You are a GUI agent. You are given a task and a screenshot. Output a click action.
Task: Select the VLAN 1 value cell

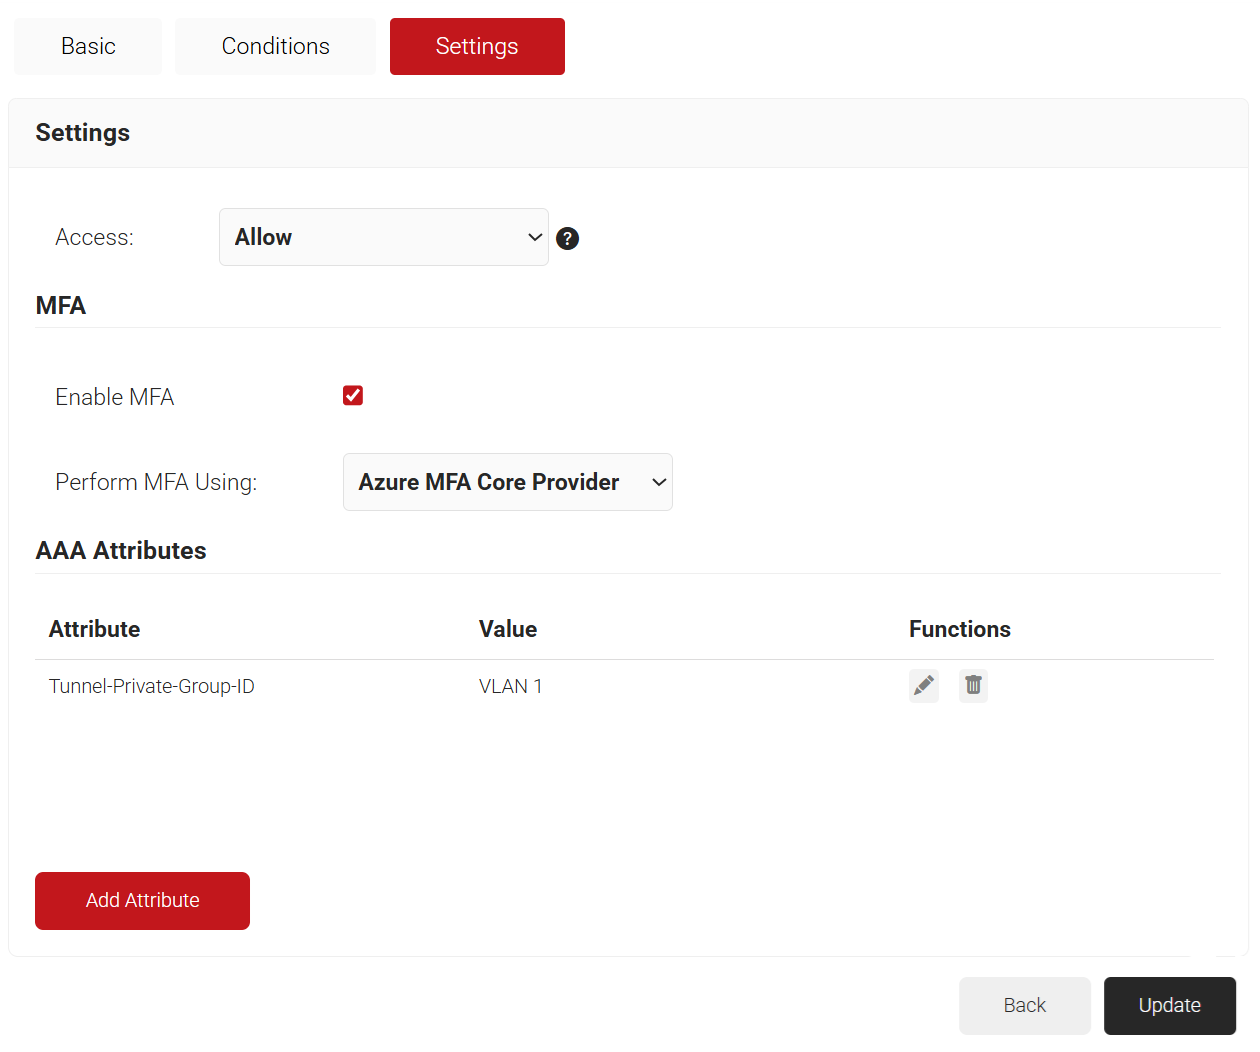coord(510,686)
